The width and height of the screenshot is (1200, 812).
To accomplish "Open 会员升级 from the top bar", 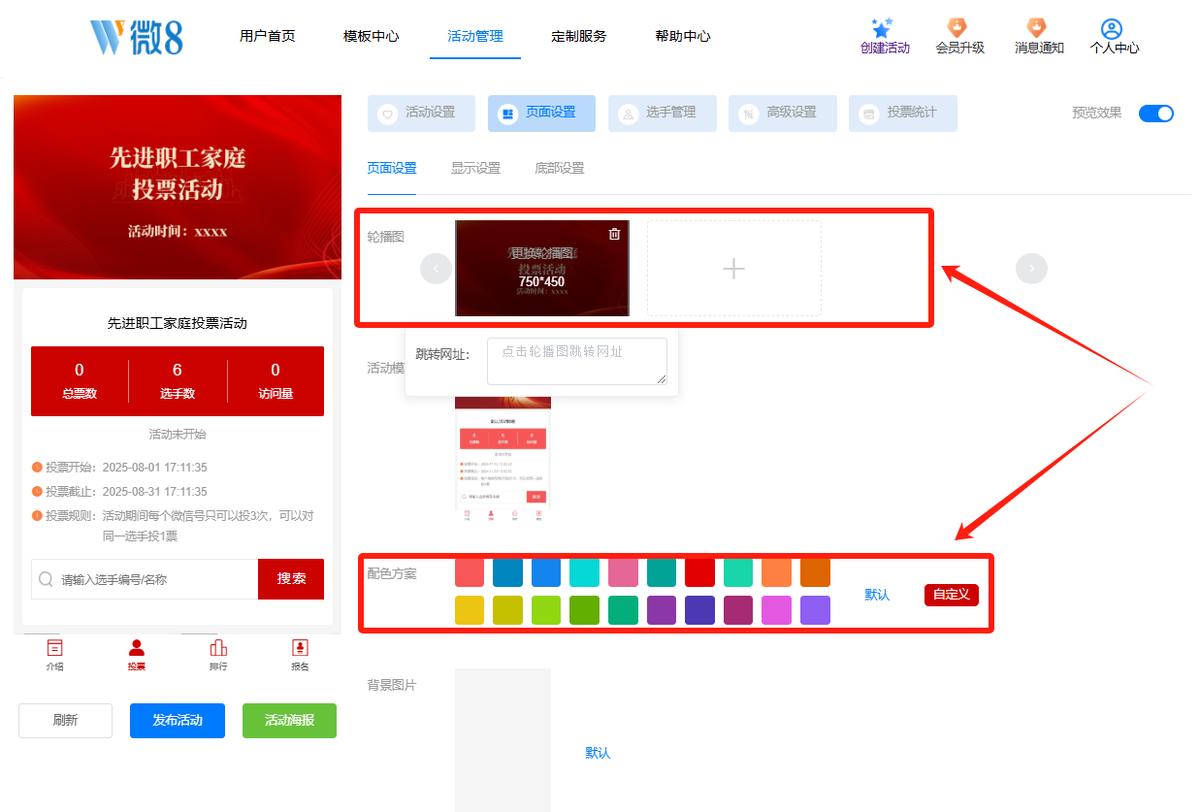I will point(959,36).
